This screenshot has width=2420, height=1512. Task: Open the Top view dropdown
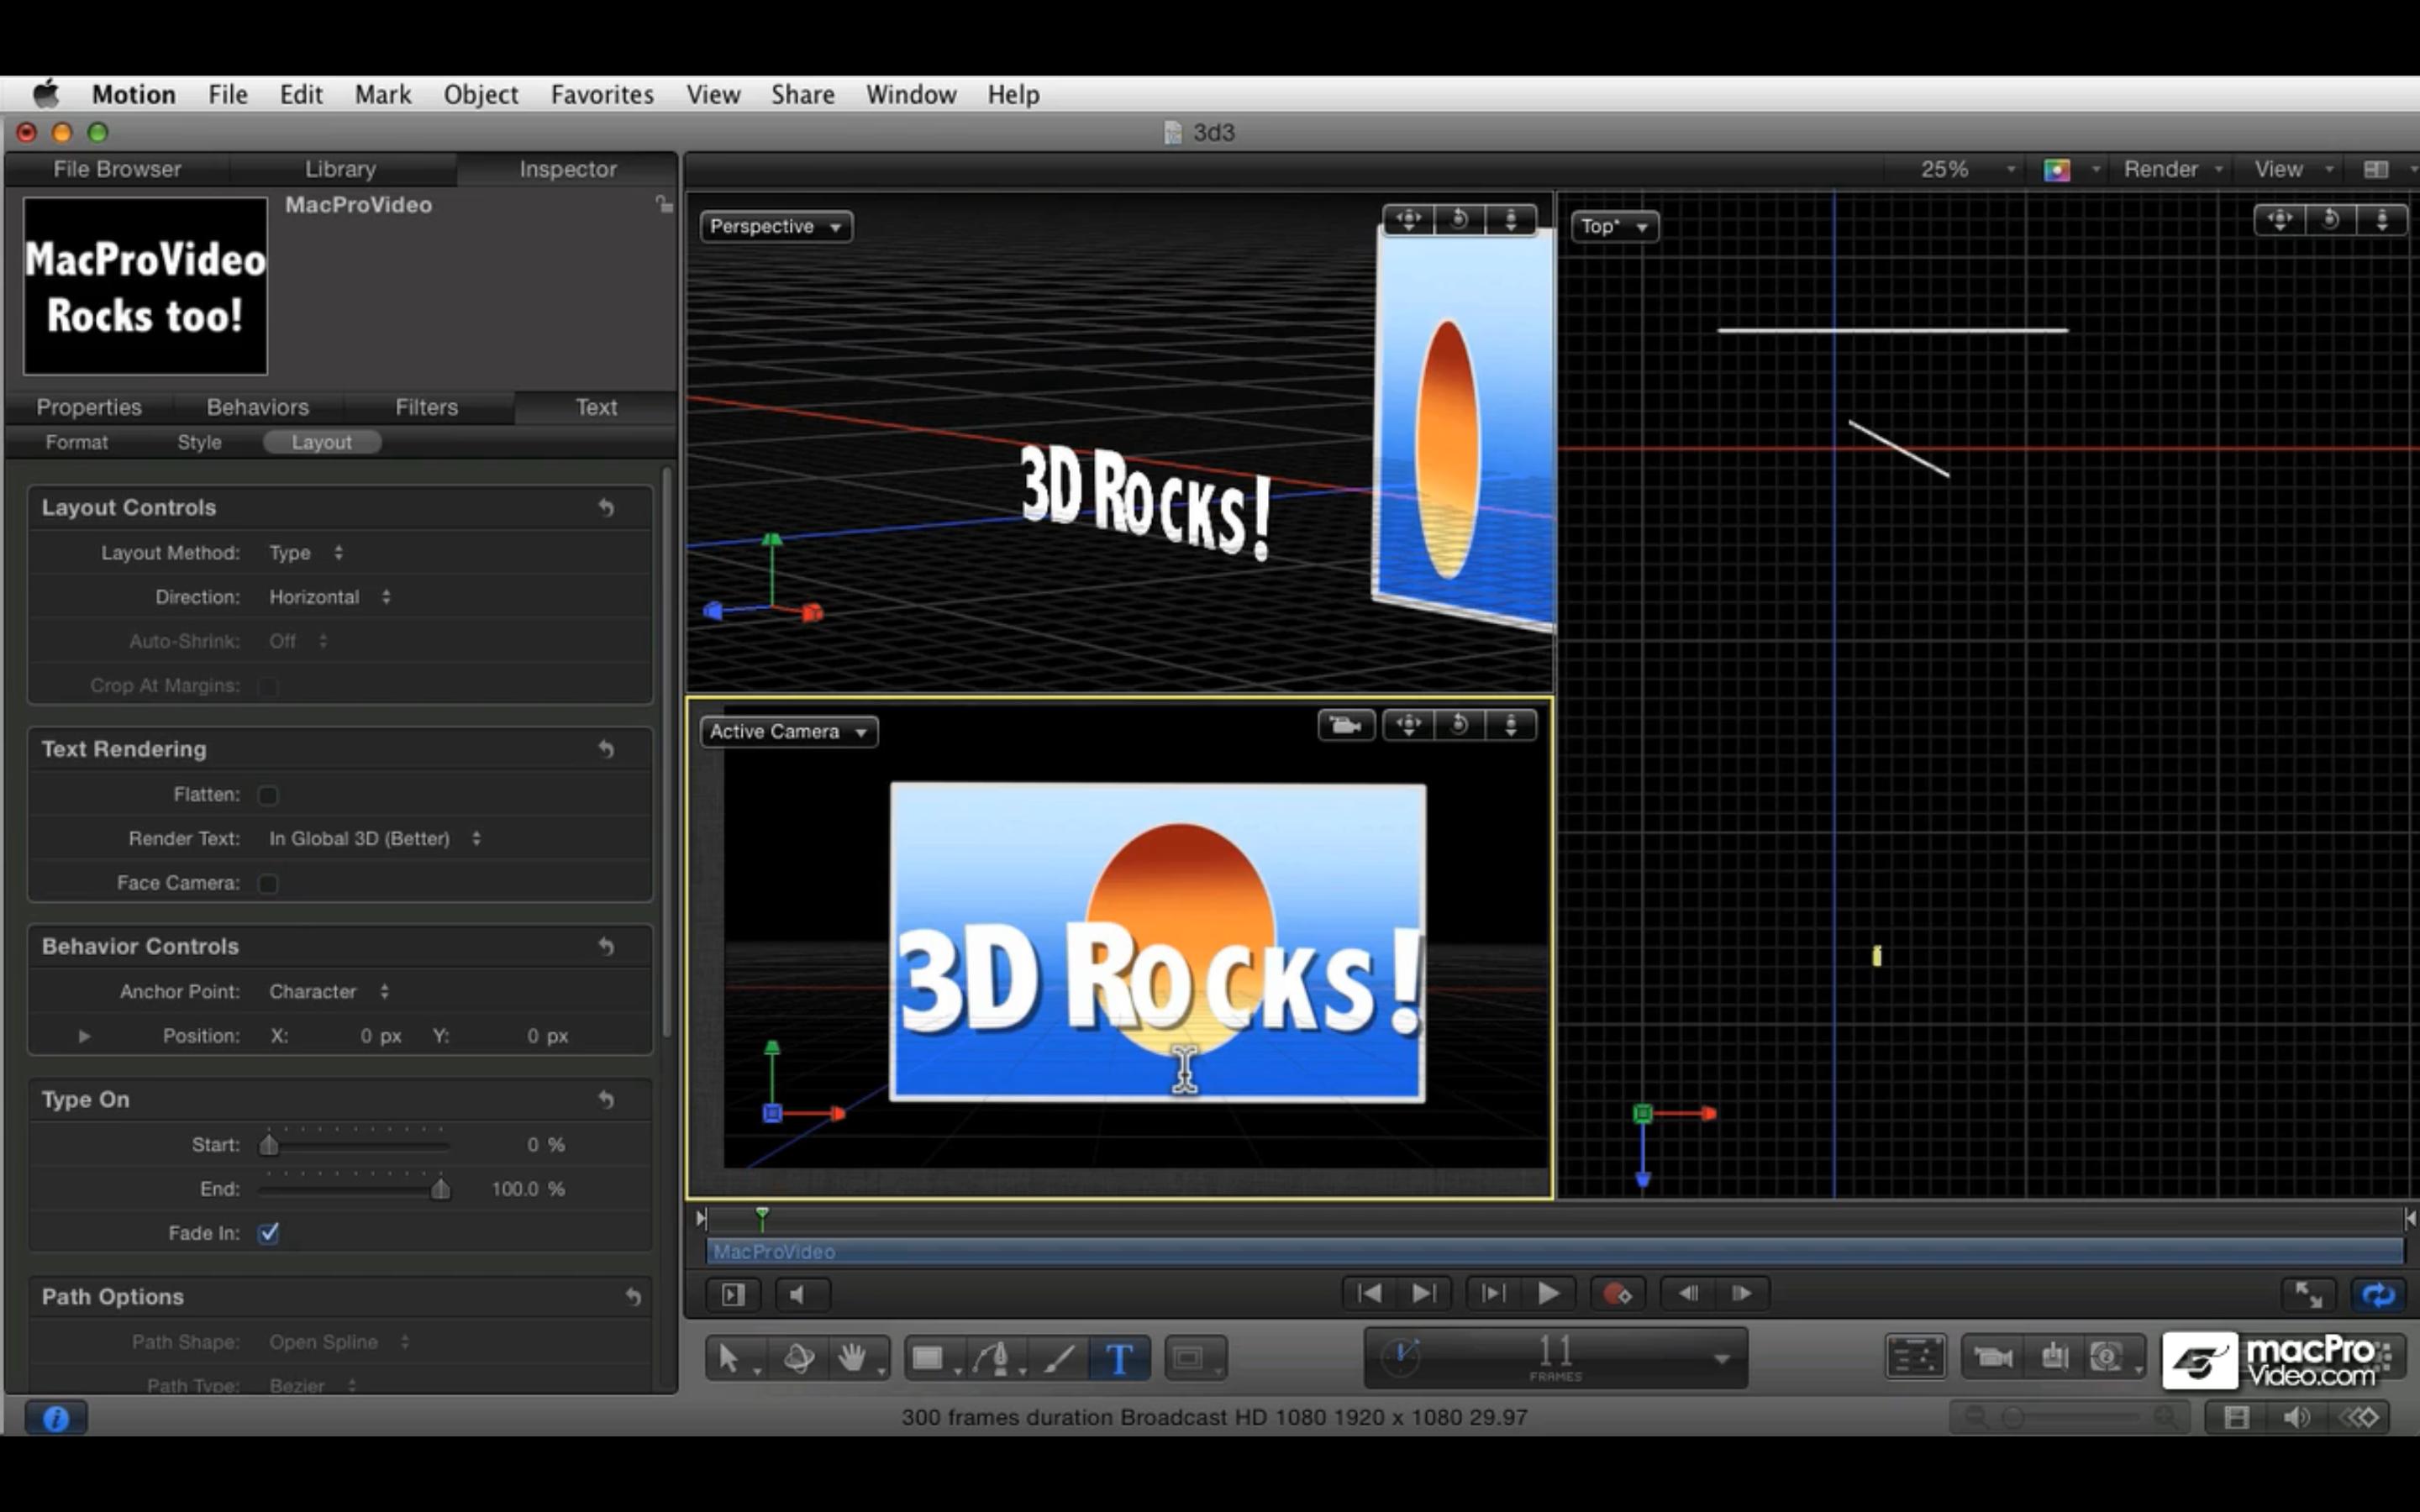(1614, 227)
